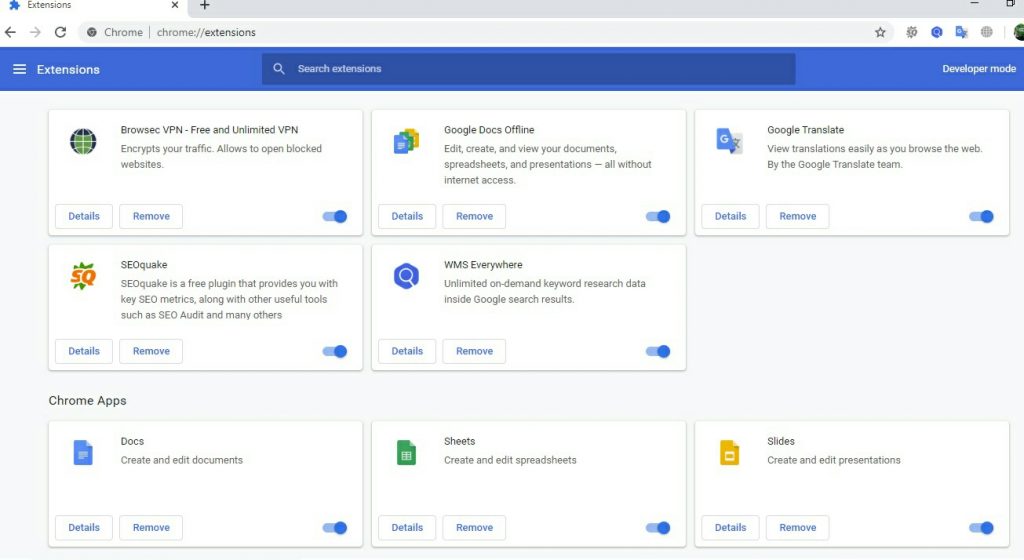Close the Extensions tab

174,5
